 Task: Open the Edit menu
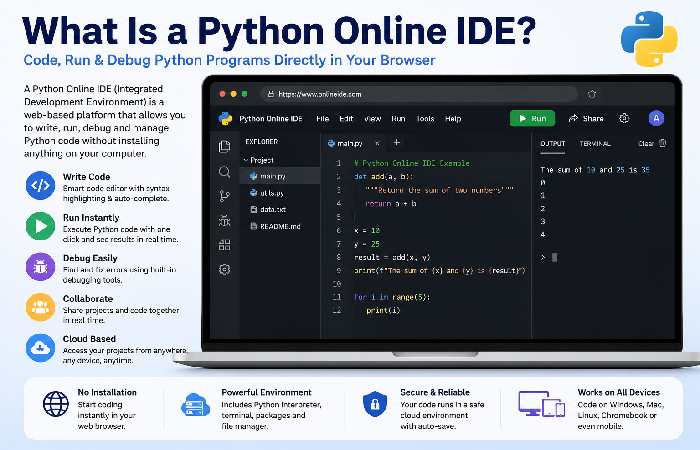(346, 119)
